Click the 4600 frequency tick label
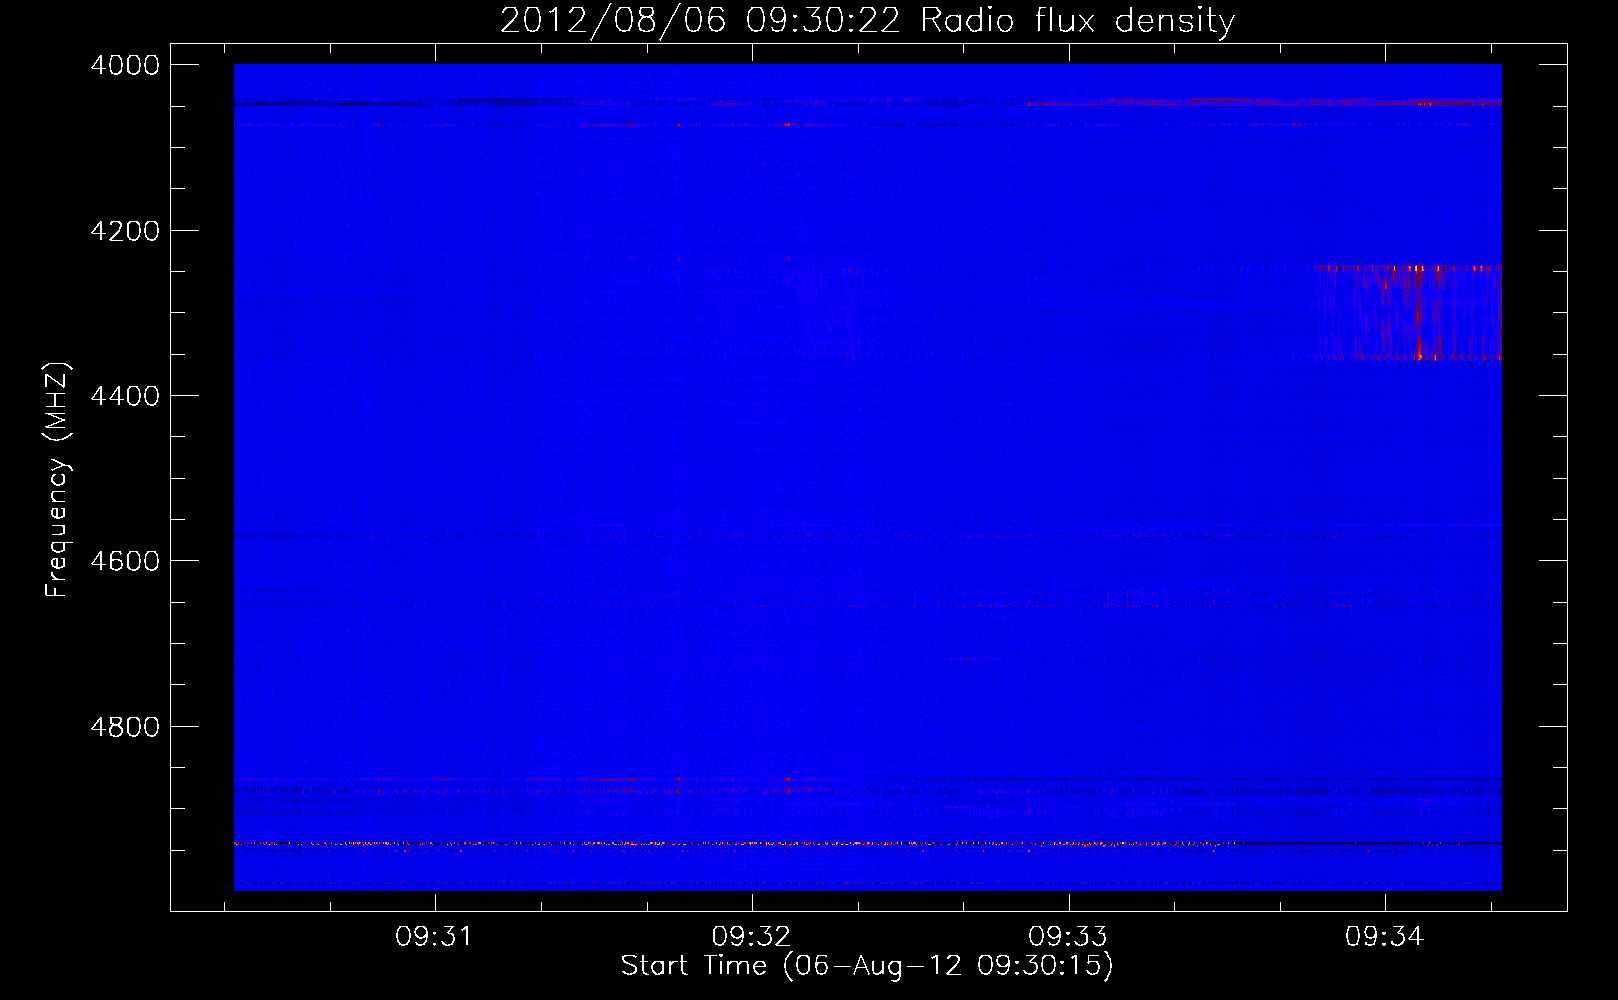Viewport: 1618px width, 1000px height. click(125, 561)
